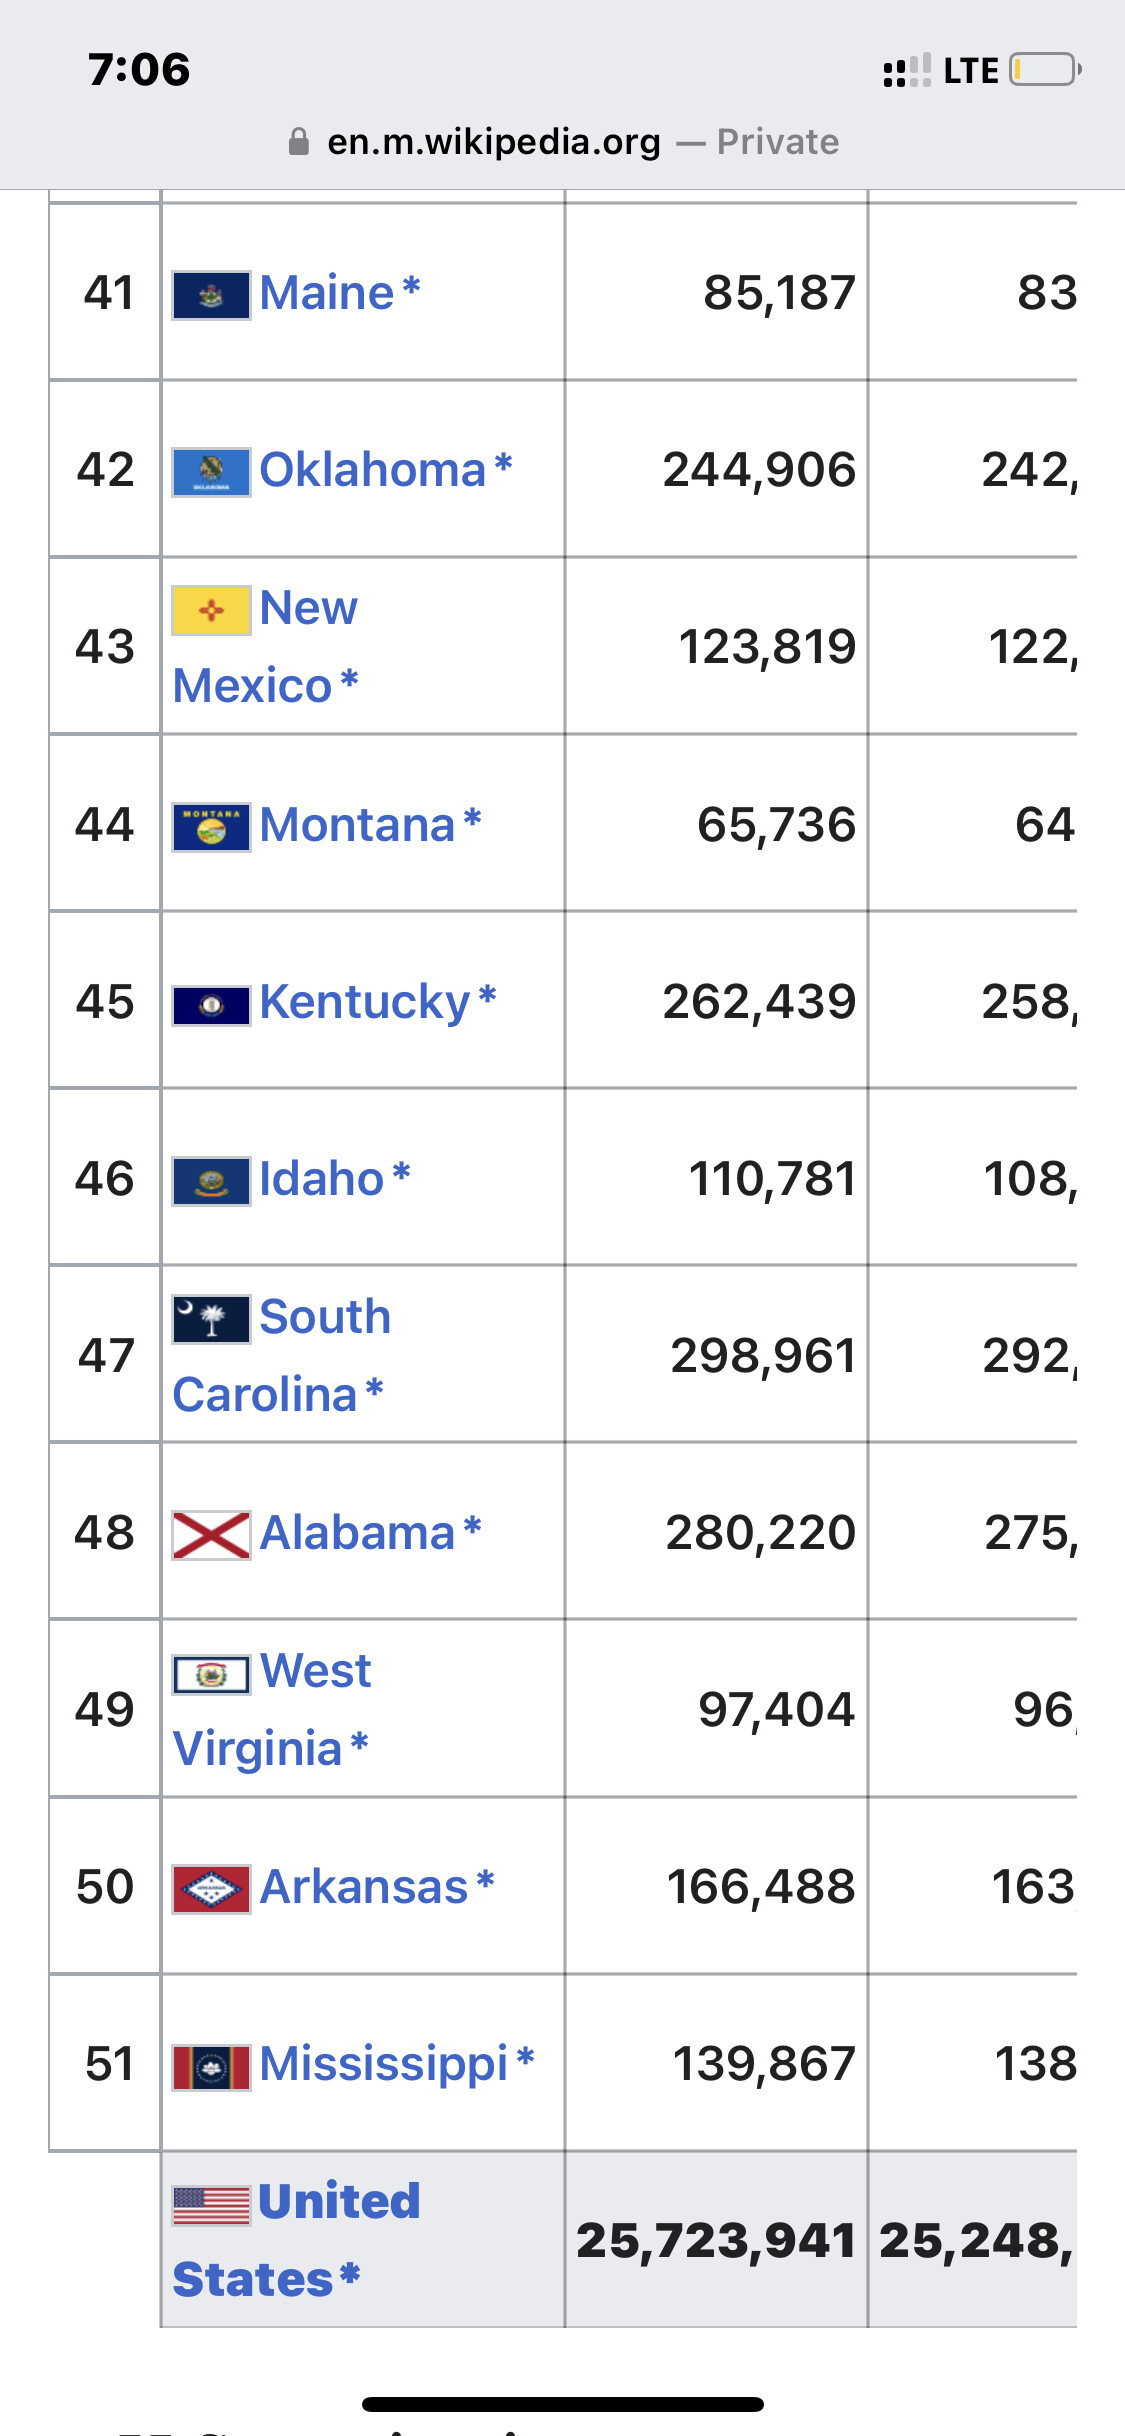Open the United States link

pos(297,2240)
